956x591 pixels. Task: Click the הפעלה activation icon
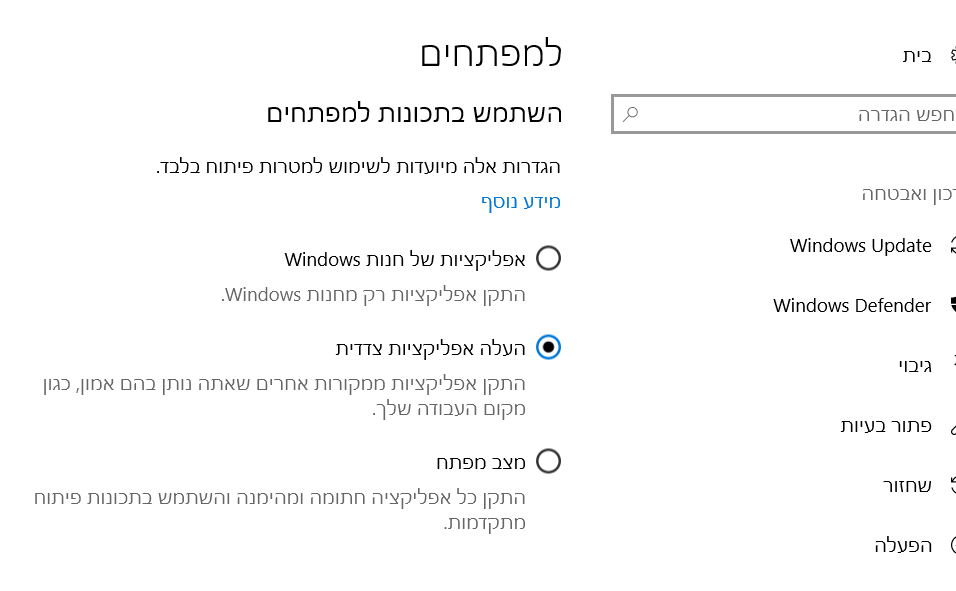(952, 545)
